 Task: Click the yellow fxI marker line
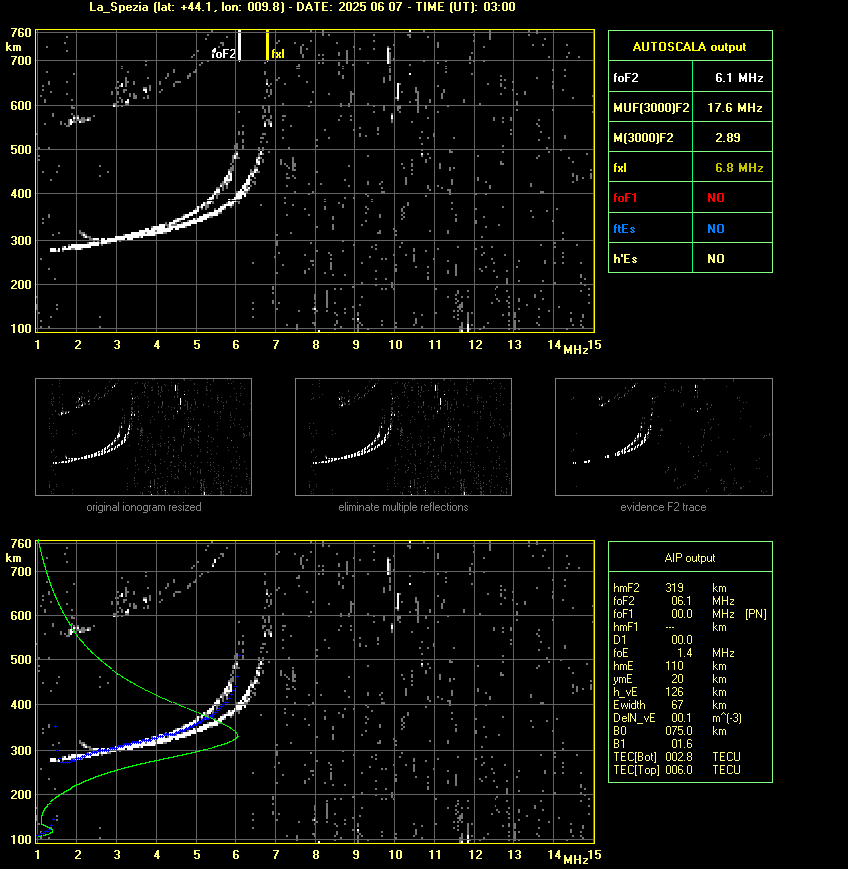point(267,45)
